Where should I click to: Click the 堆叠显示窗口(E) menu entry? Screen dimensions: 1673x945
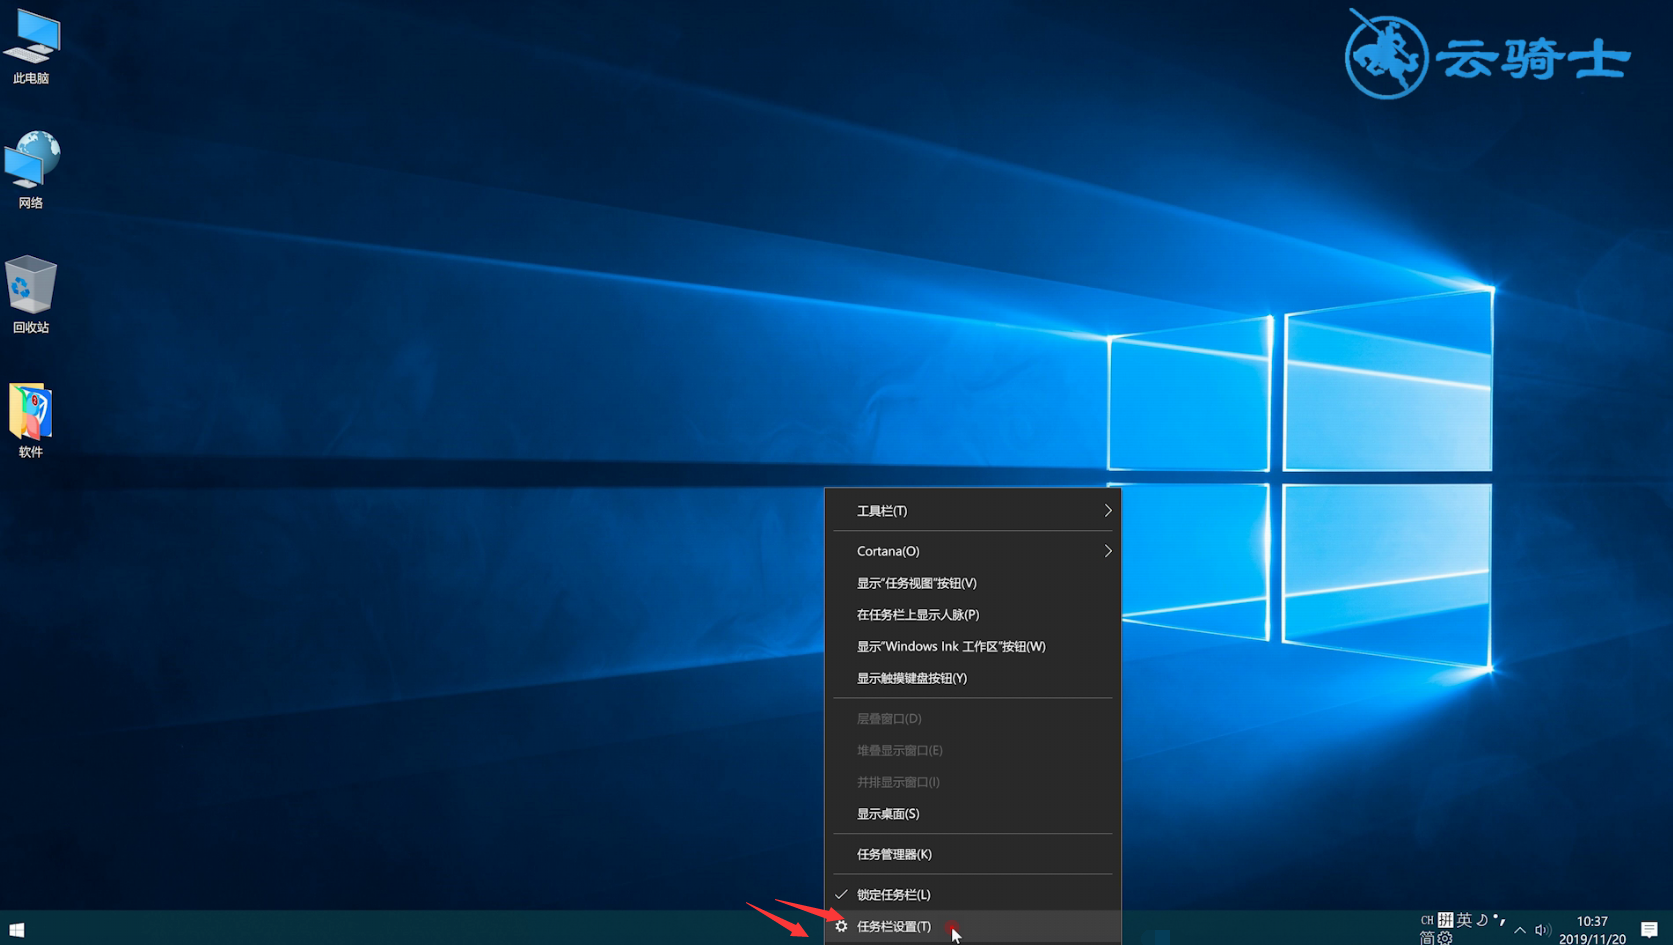972,751
